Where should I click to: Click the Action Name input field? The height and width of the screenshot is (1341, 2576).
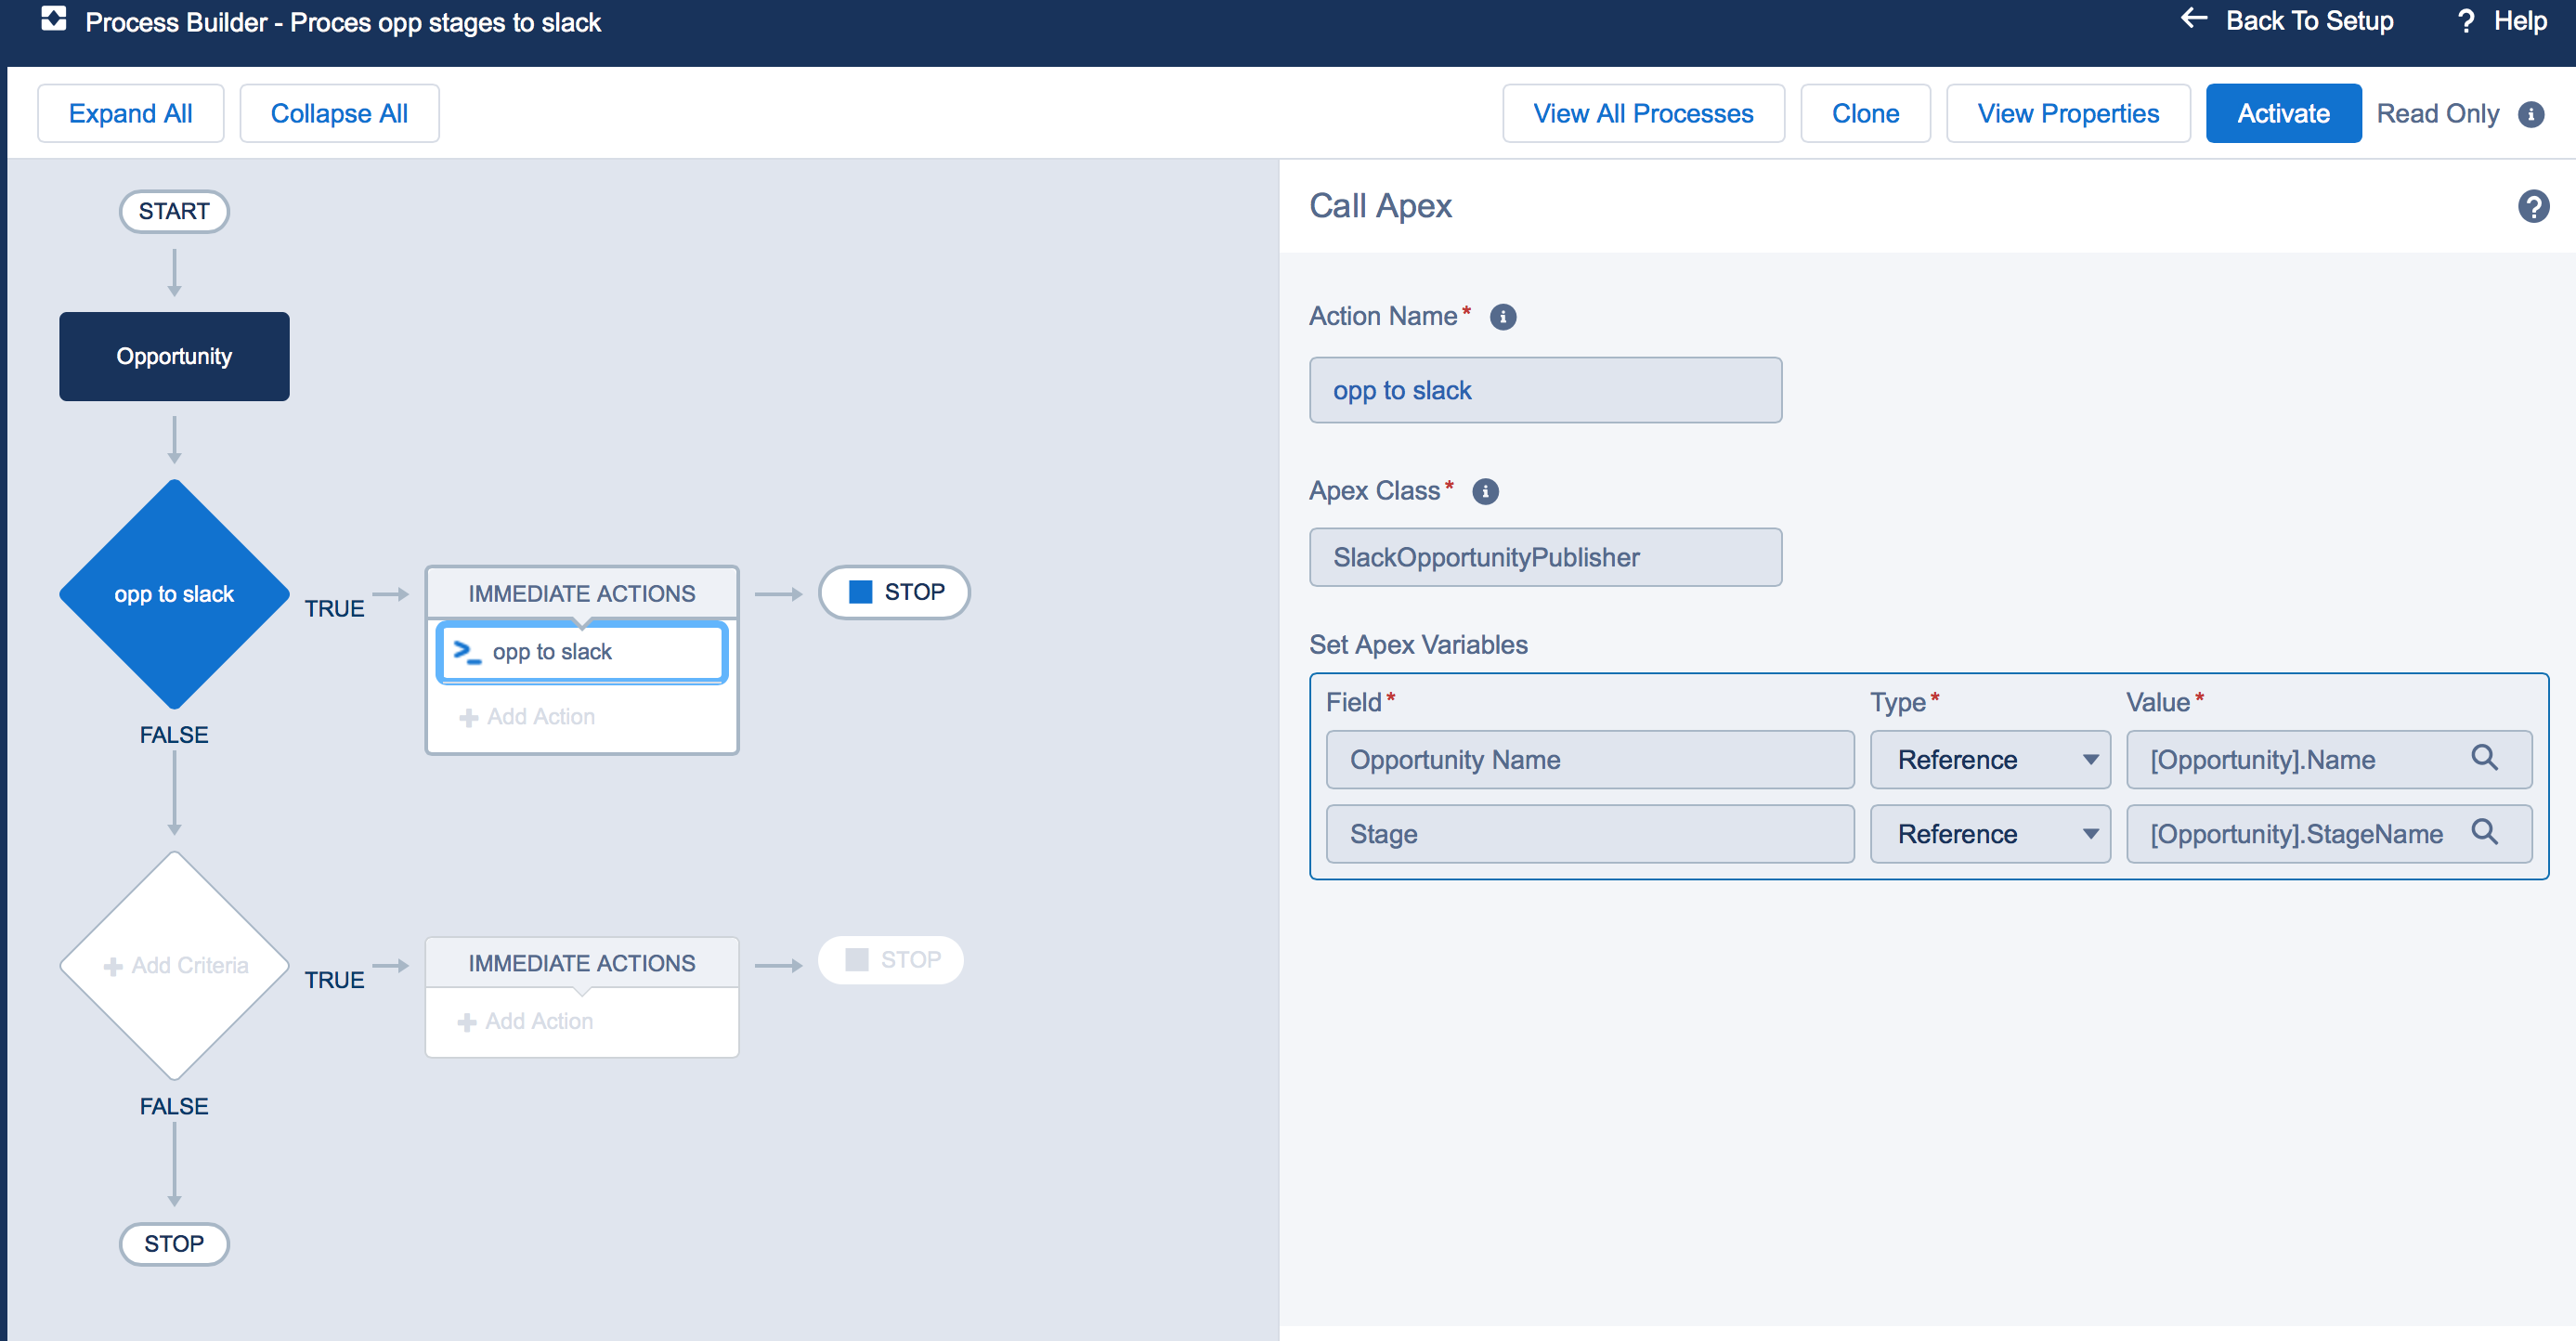pyautogui.click(x=1544, y=391)
